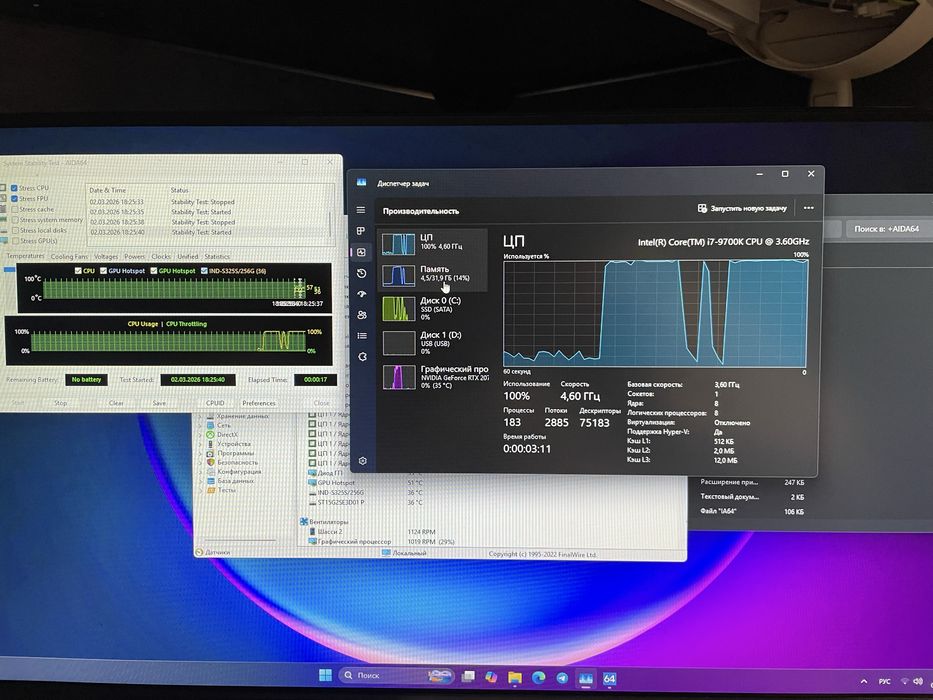Image resolution: width=933 pixels, height=700 pixels.
Task: Select ST1SG2SE3D01 P temperature row
Action: (367, 502)
